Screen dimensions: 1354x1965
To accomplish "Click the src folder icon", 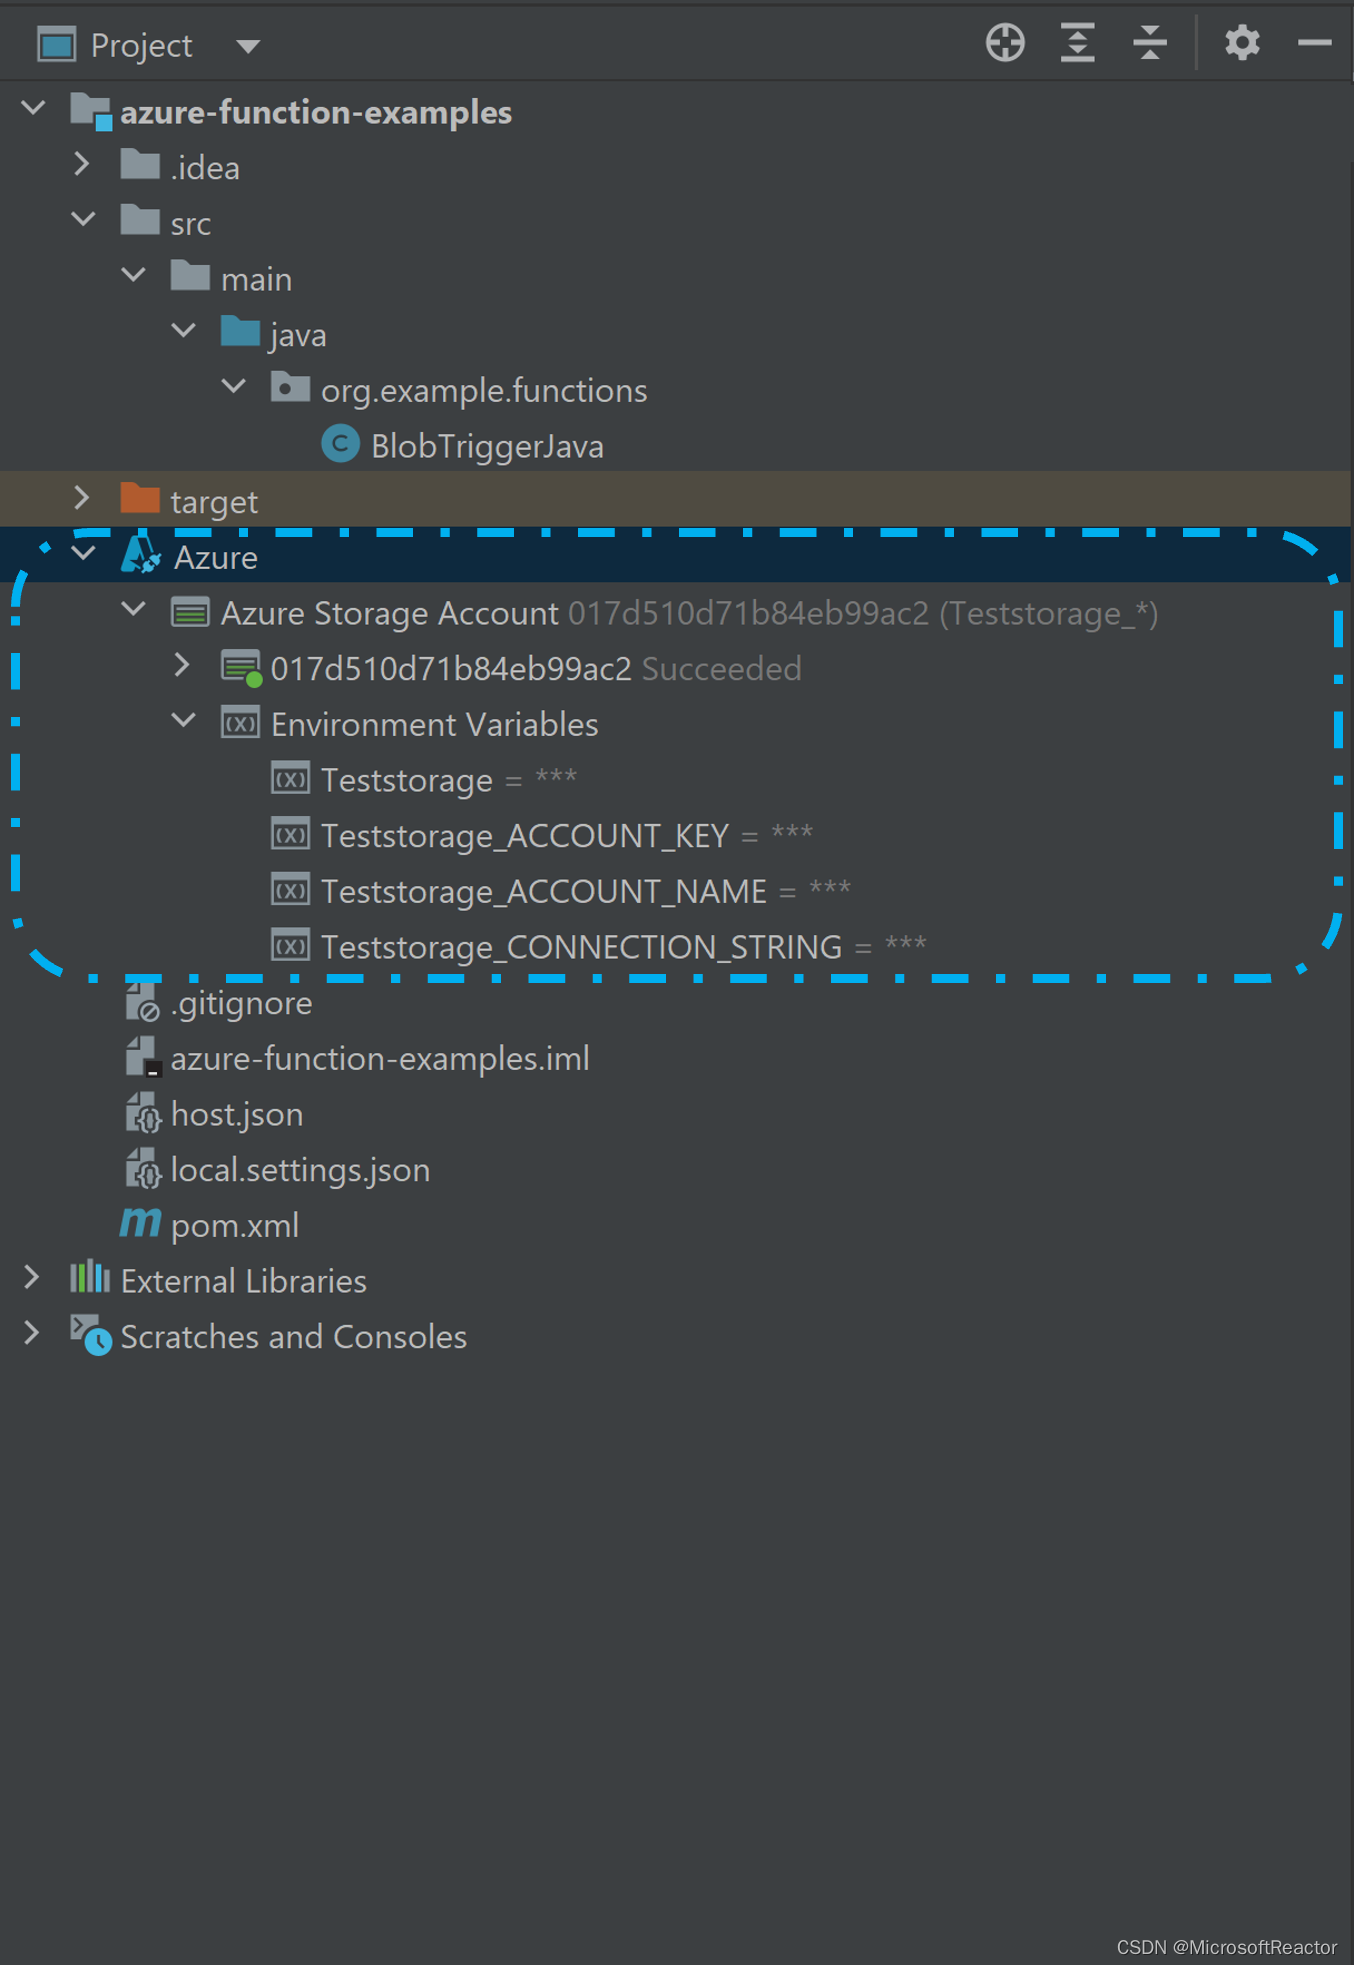I will (140, 220).
